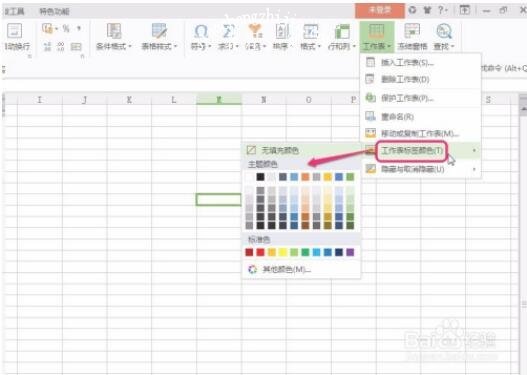Expand the Filter (筛选) dropdown arrow
Viewport: 527px width, 375px height.
265,46
